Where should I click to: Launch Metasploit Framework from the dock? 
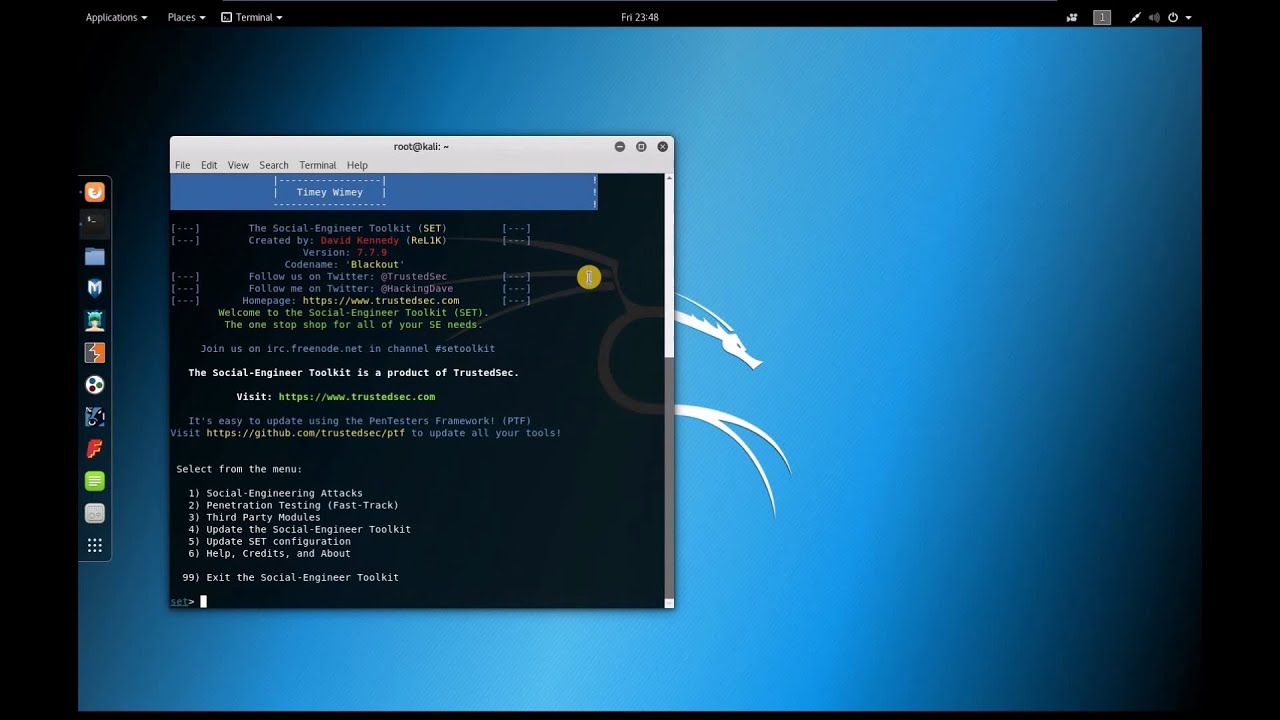click(x=95, y=288)
